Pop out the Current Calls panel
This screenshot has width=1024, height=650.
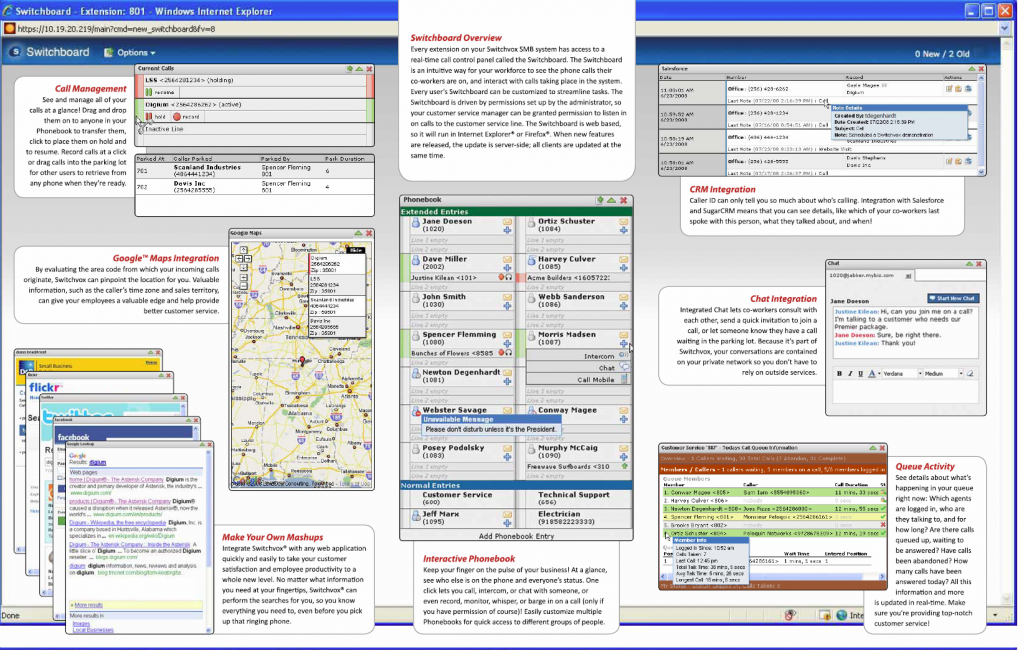[x=349, y=69]
